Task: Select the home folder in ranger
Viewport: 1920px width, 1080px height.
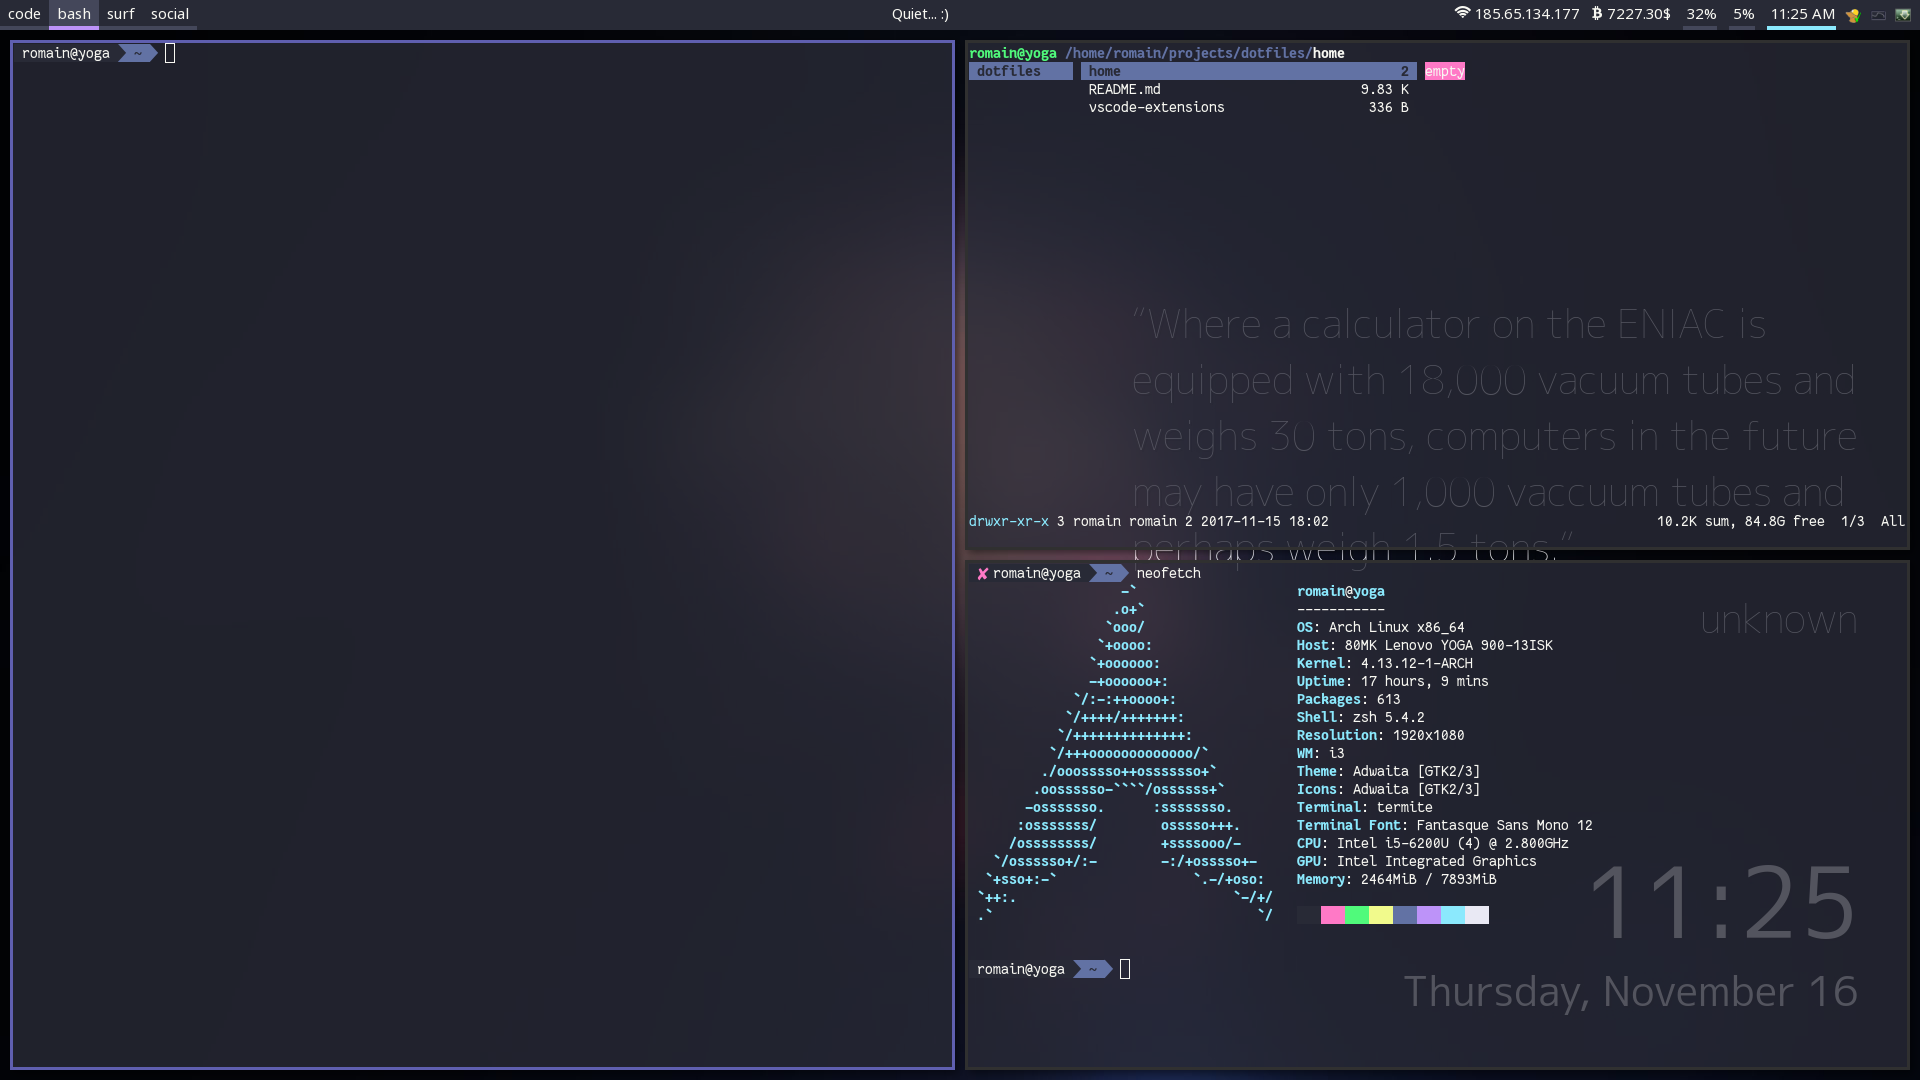Action: [x=1105, y=71]
